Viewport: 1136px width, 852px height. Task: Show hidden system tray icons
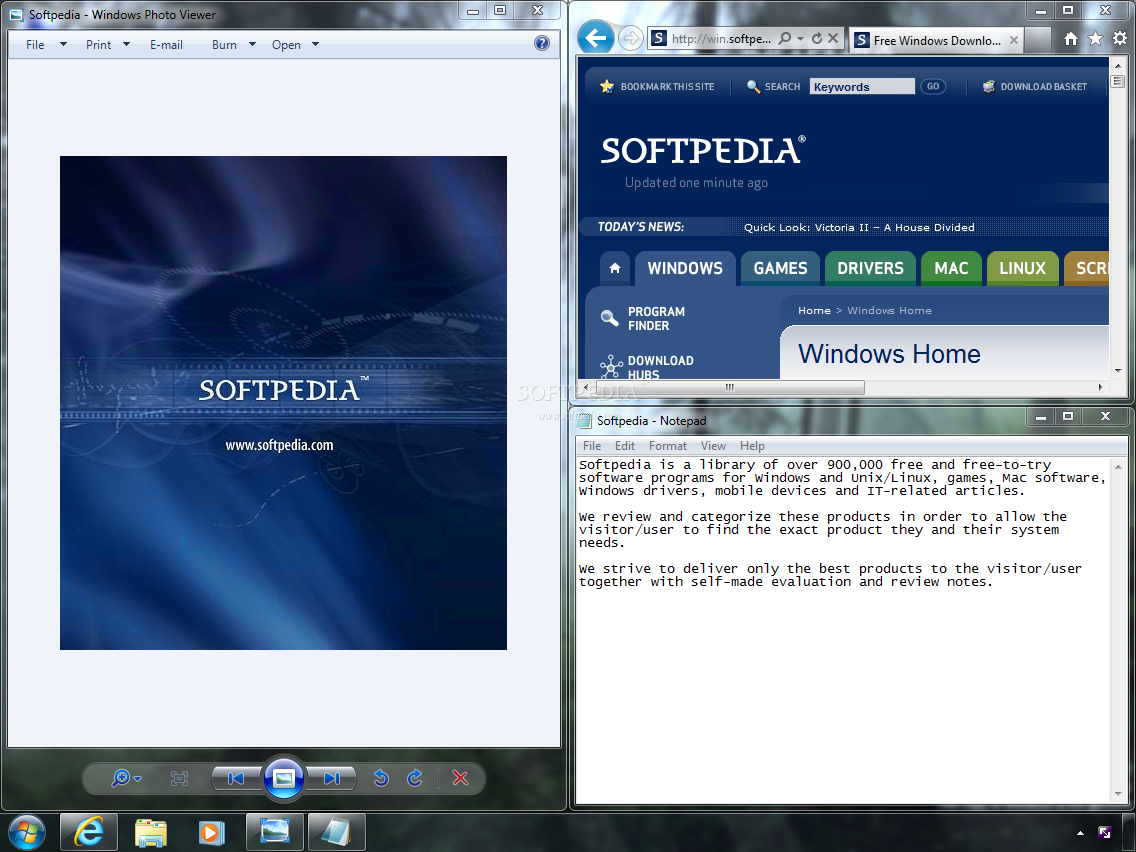pos(1080,833)
